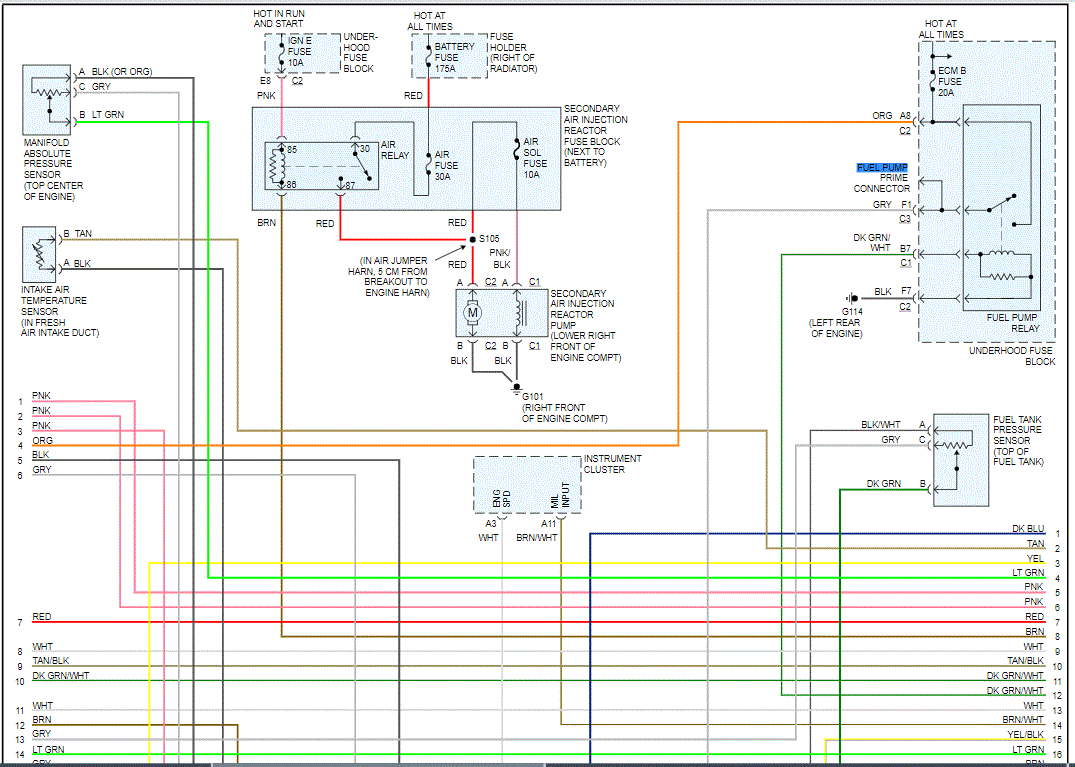Viewport: 1075px width, 767px height.
Task: Select the Instrument Cluster box
Action: coord(527,485)
